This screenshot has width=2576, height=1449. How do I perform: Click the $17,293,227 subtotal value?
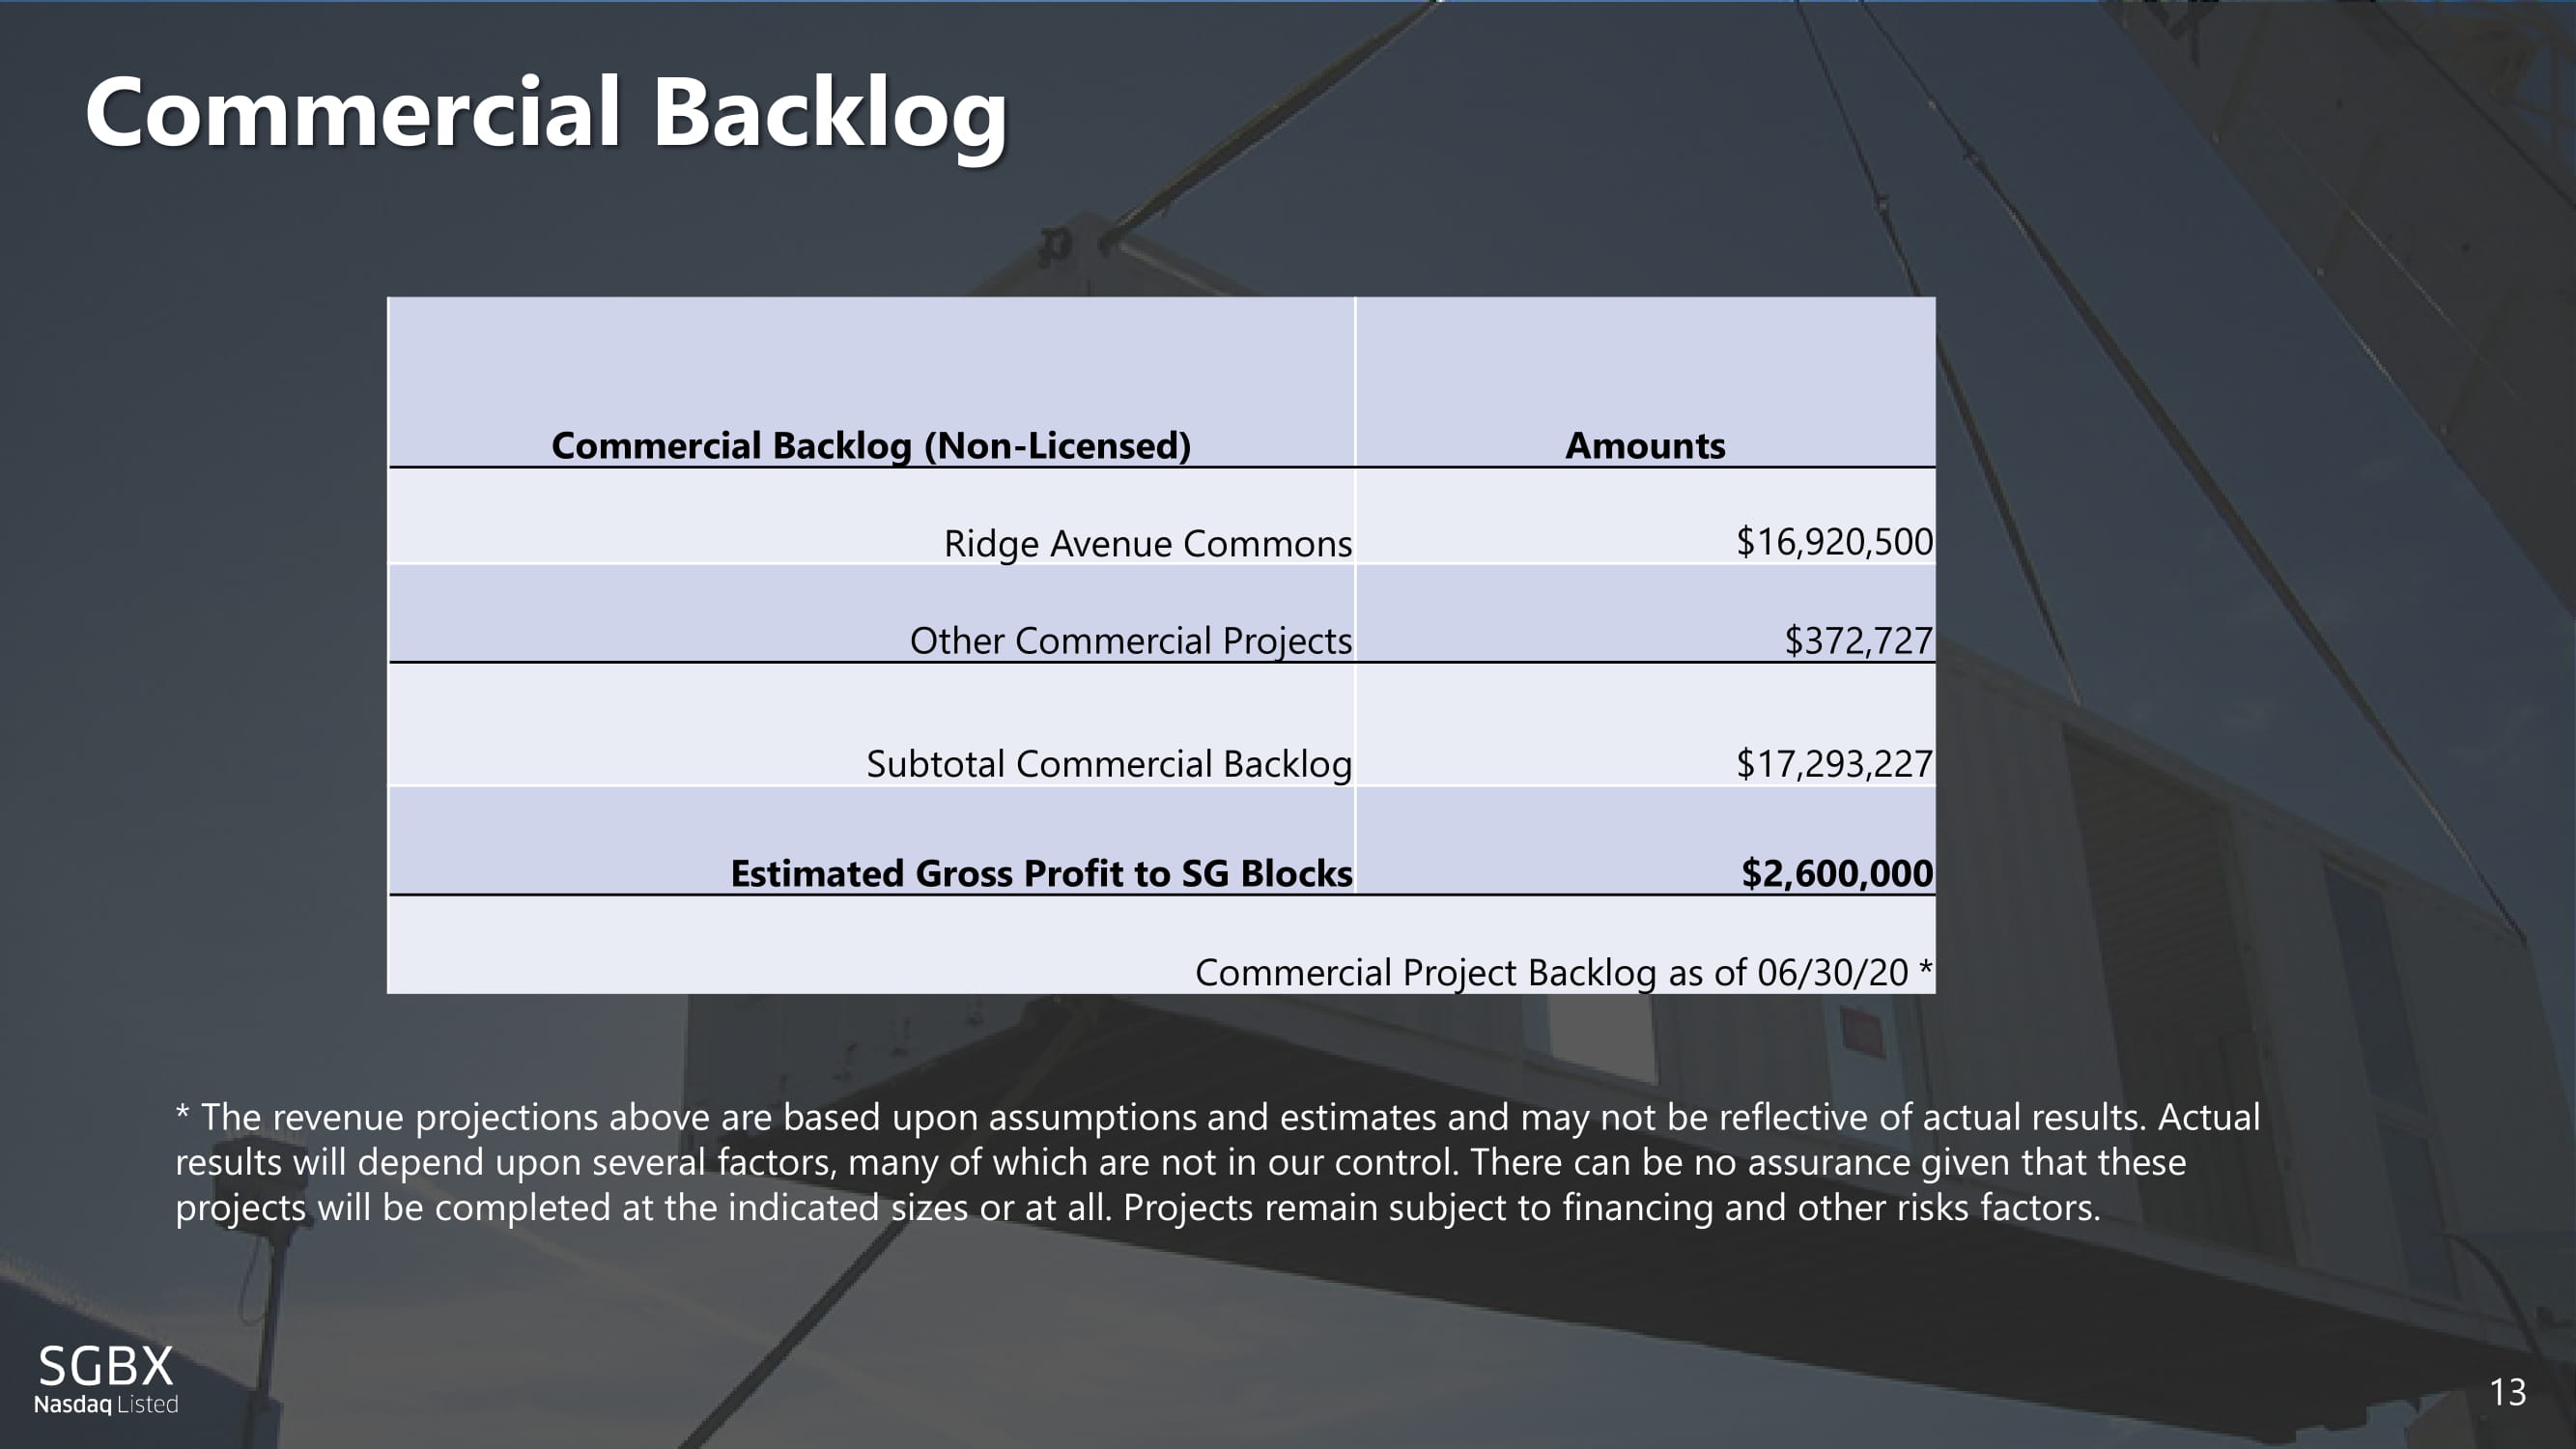(x=1834, y=764)
